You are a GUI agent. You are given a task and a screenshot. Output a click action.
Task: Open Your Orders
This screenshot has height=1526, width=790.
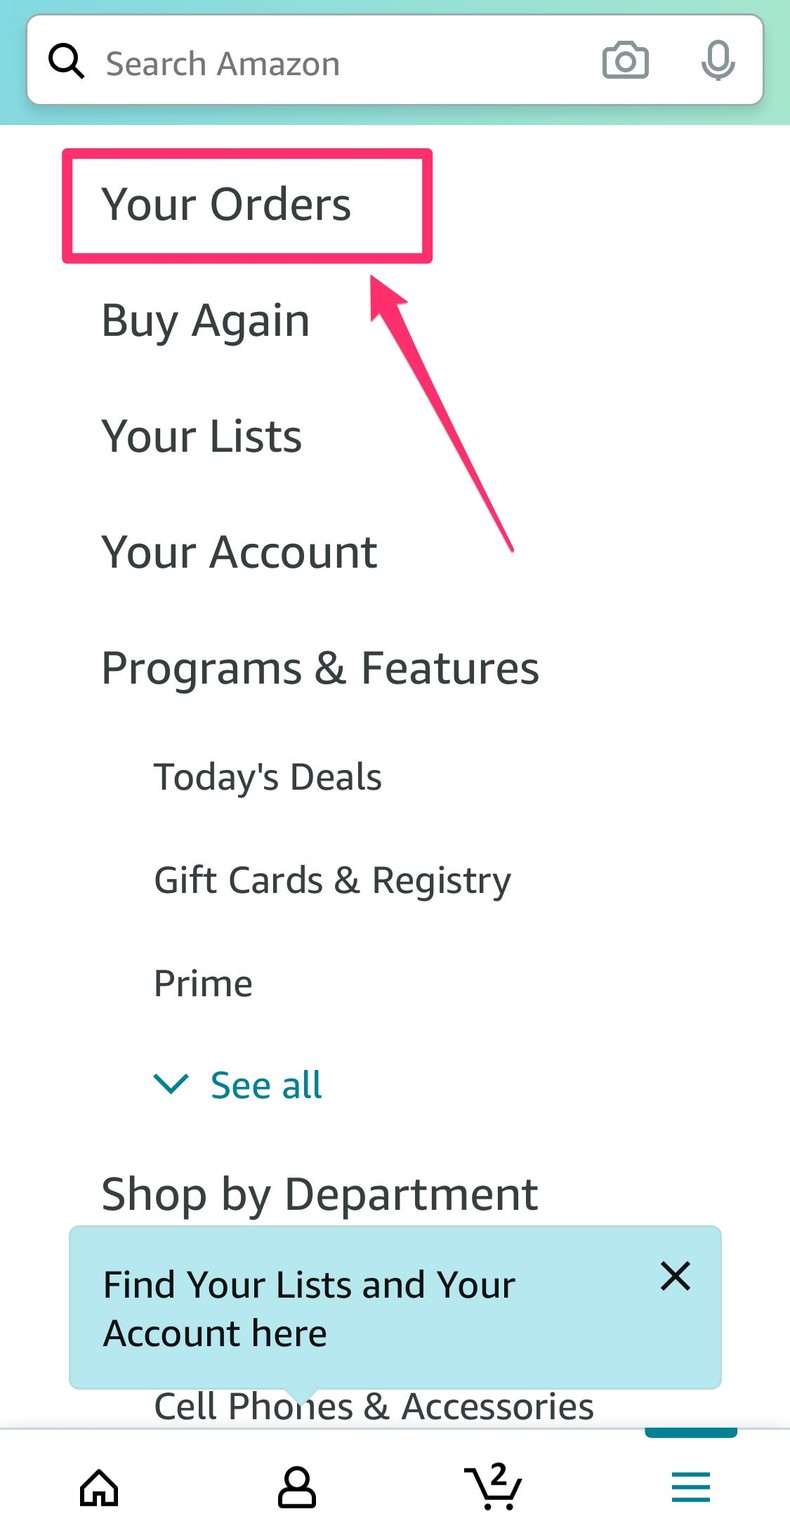coord(225,204)
